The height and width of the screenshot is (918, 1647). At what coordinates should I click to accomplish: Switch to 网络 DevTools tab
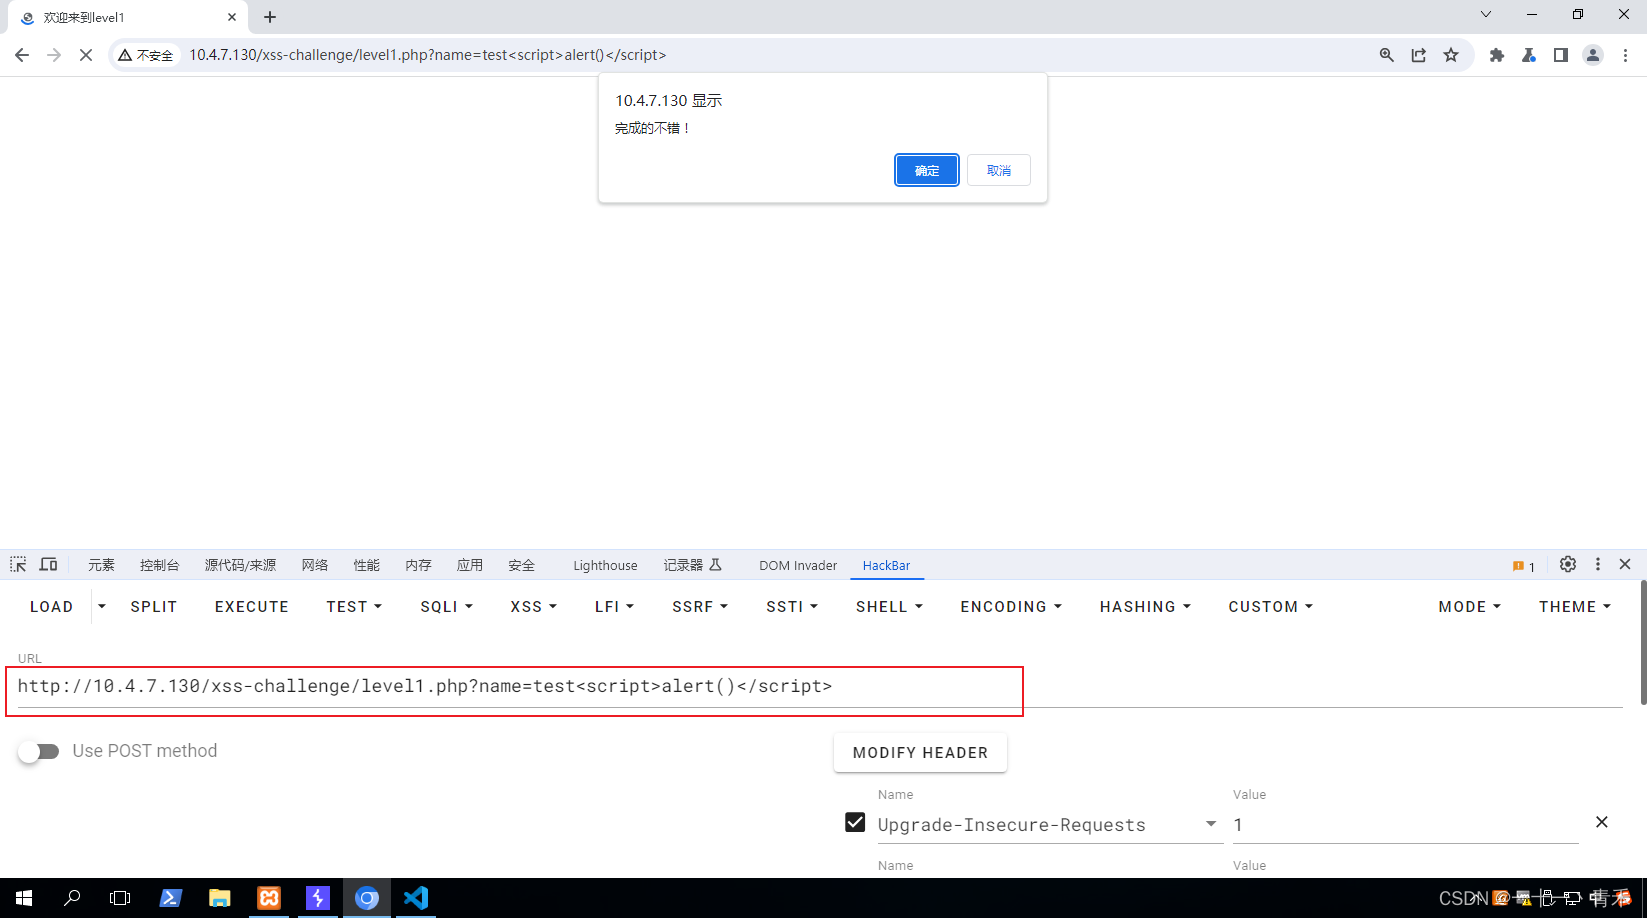315,565
